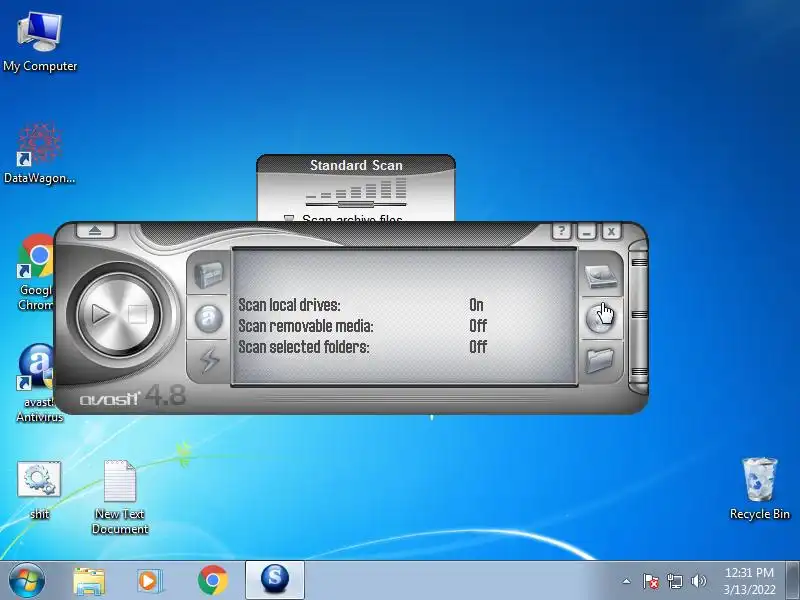Click the 'Scan local drives:' text

(289, 305)
